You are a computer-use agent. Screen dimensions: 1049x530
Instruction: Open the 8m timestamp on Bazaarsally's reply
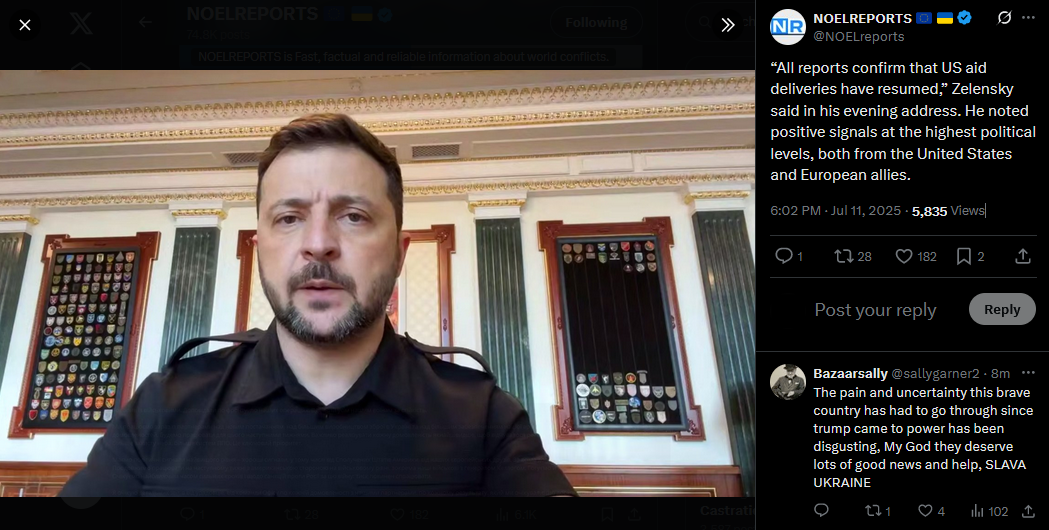(x=1000, y=373)
